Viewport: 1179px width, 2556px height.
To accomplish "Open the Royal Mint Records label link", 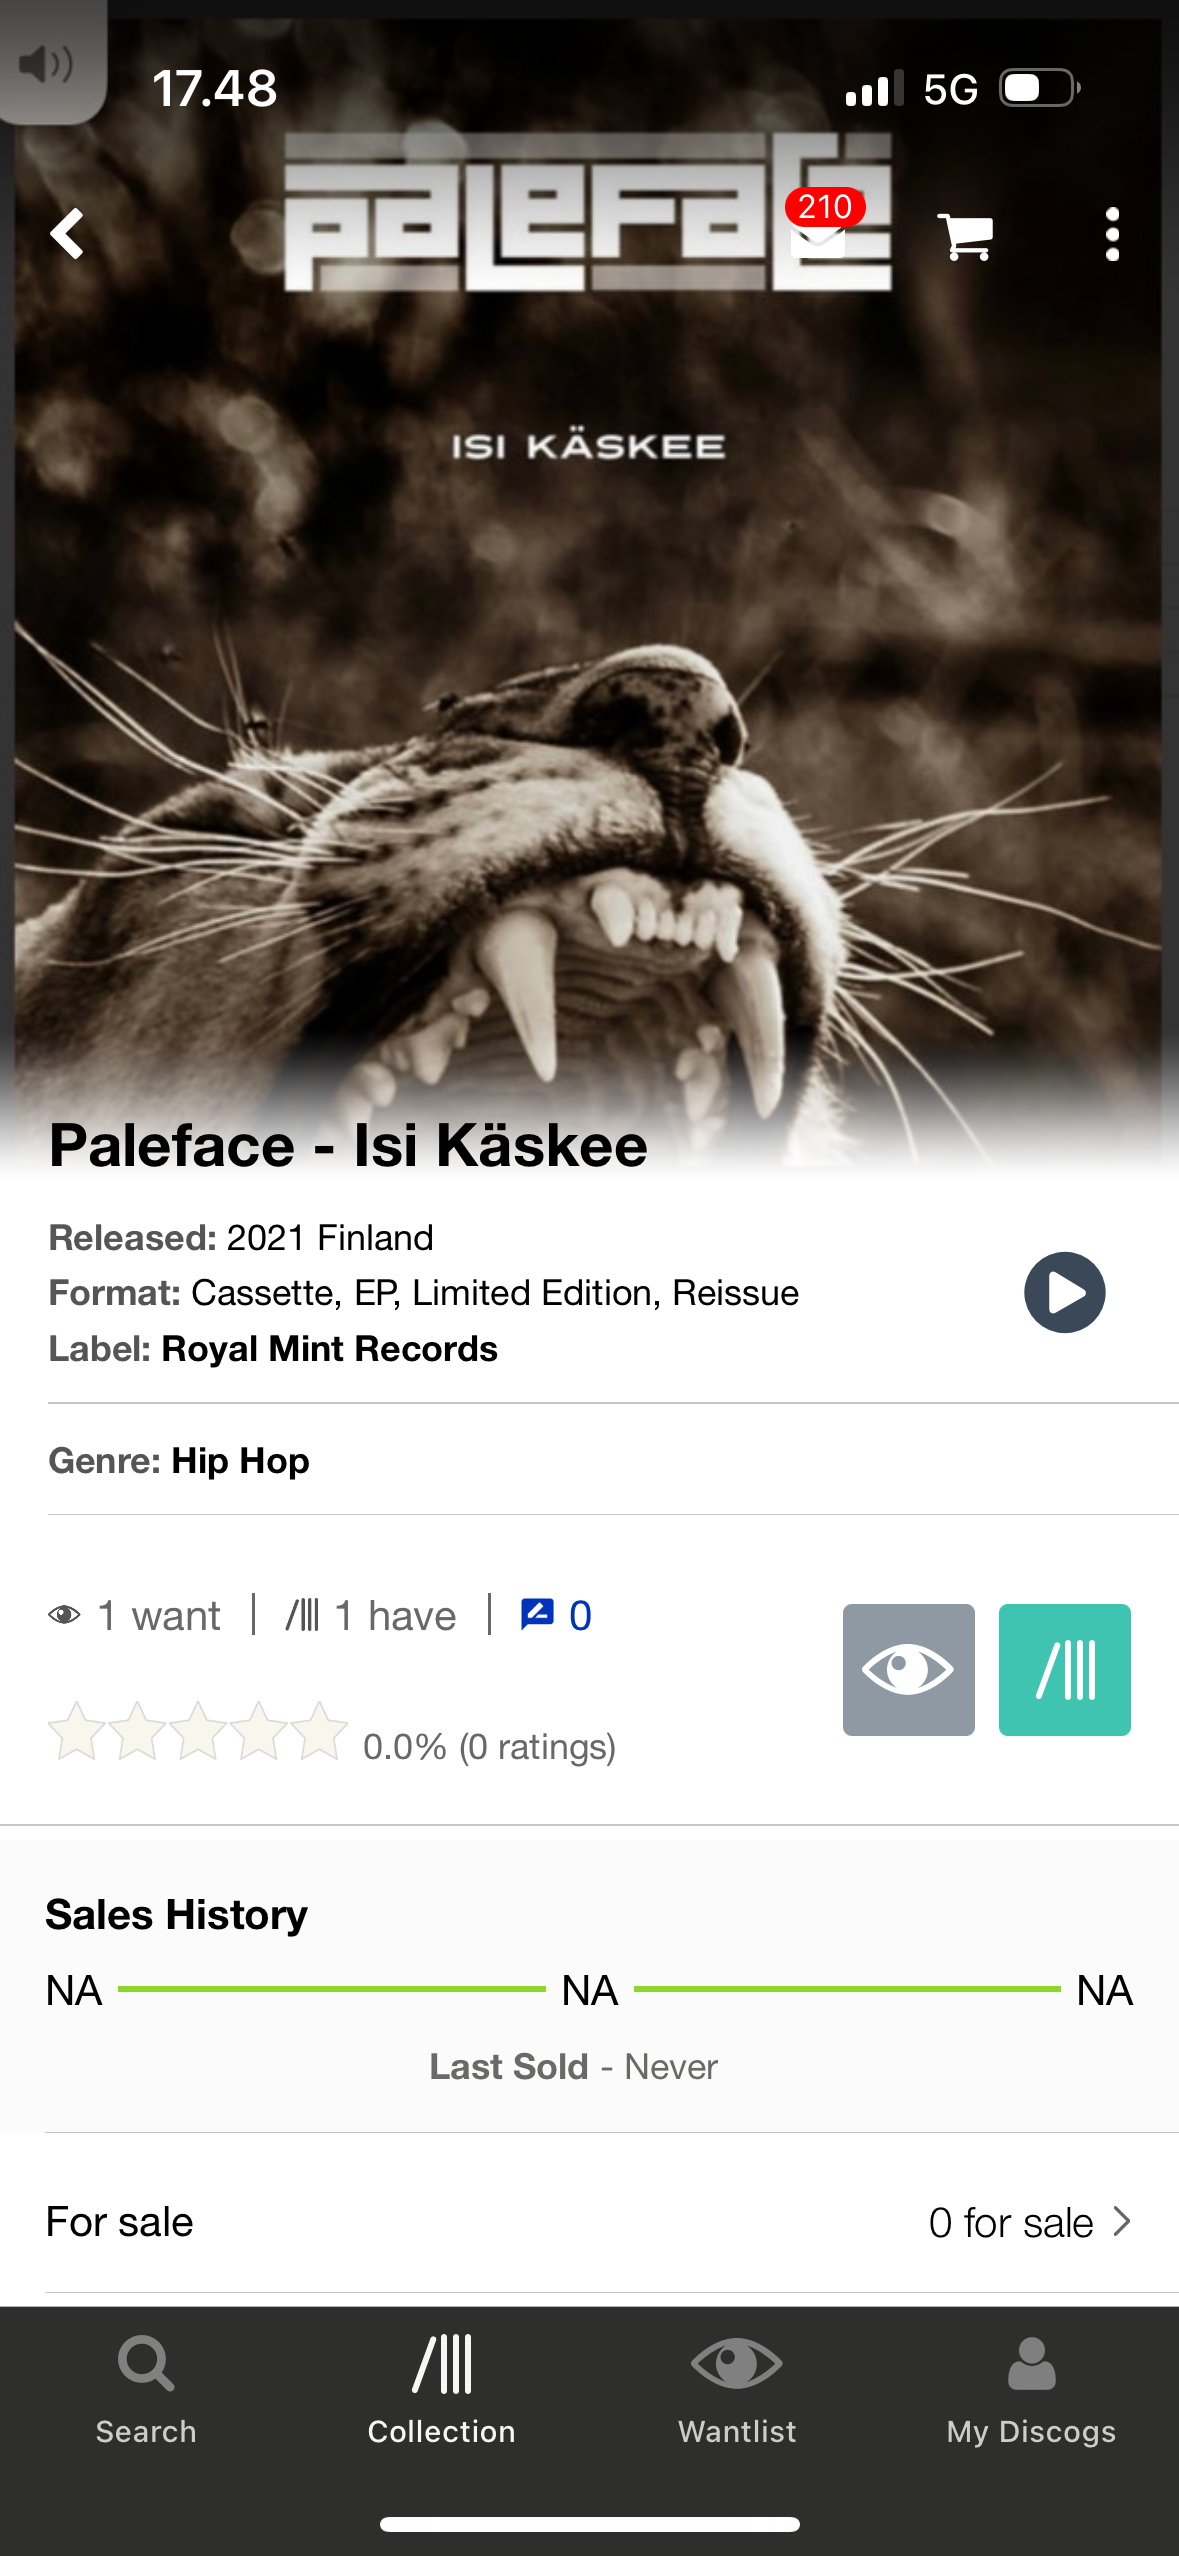I will coord(329,1349).
